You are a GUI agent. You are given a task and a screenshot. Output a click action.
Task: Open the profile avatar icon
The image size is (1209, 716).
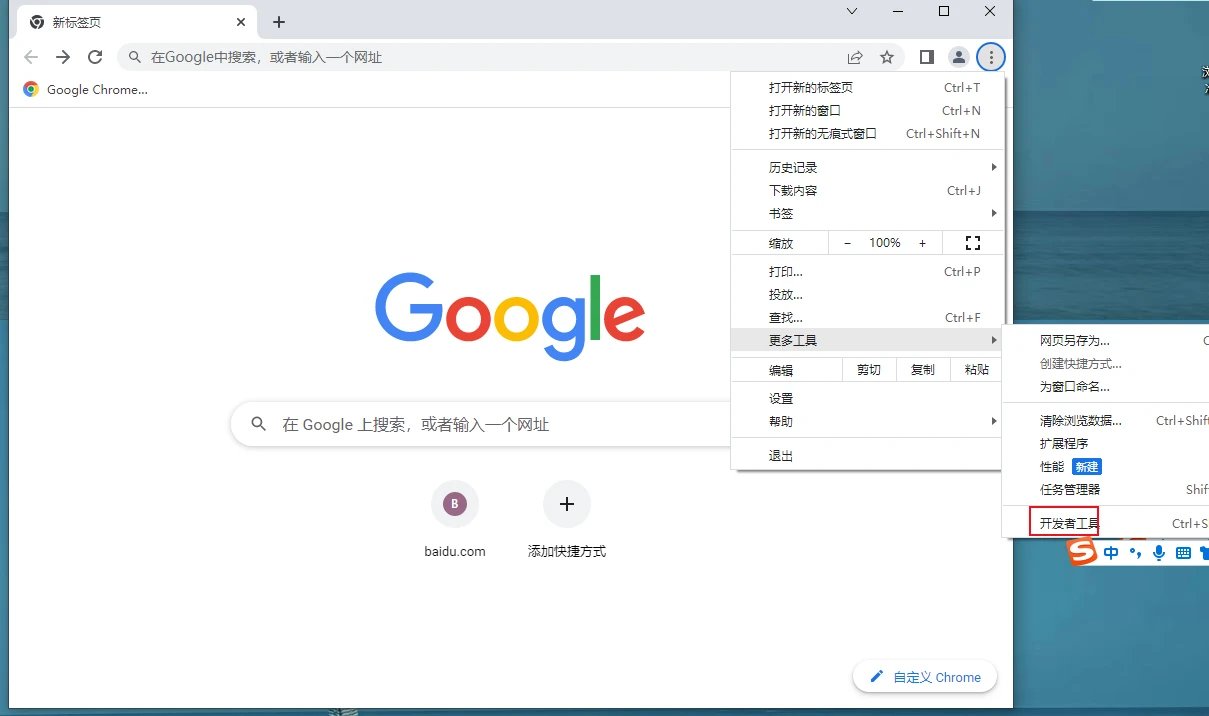(x=958, y=57)
